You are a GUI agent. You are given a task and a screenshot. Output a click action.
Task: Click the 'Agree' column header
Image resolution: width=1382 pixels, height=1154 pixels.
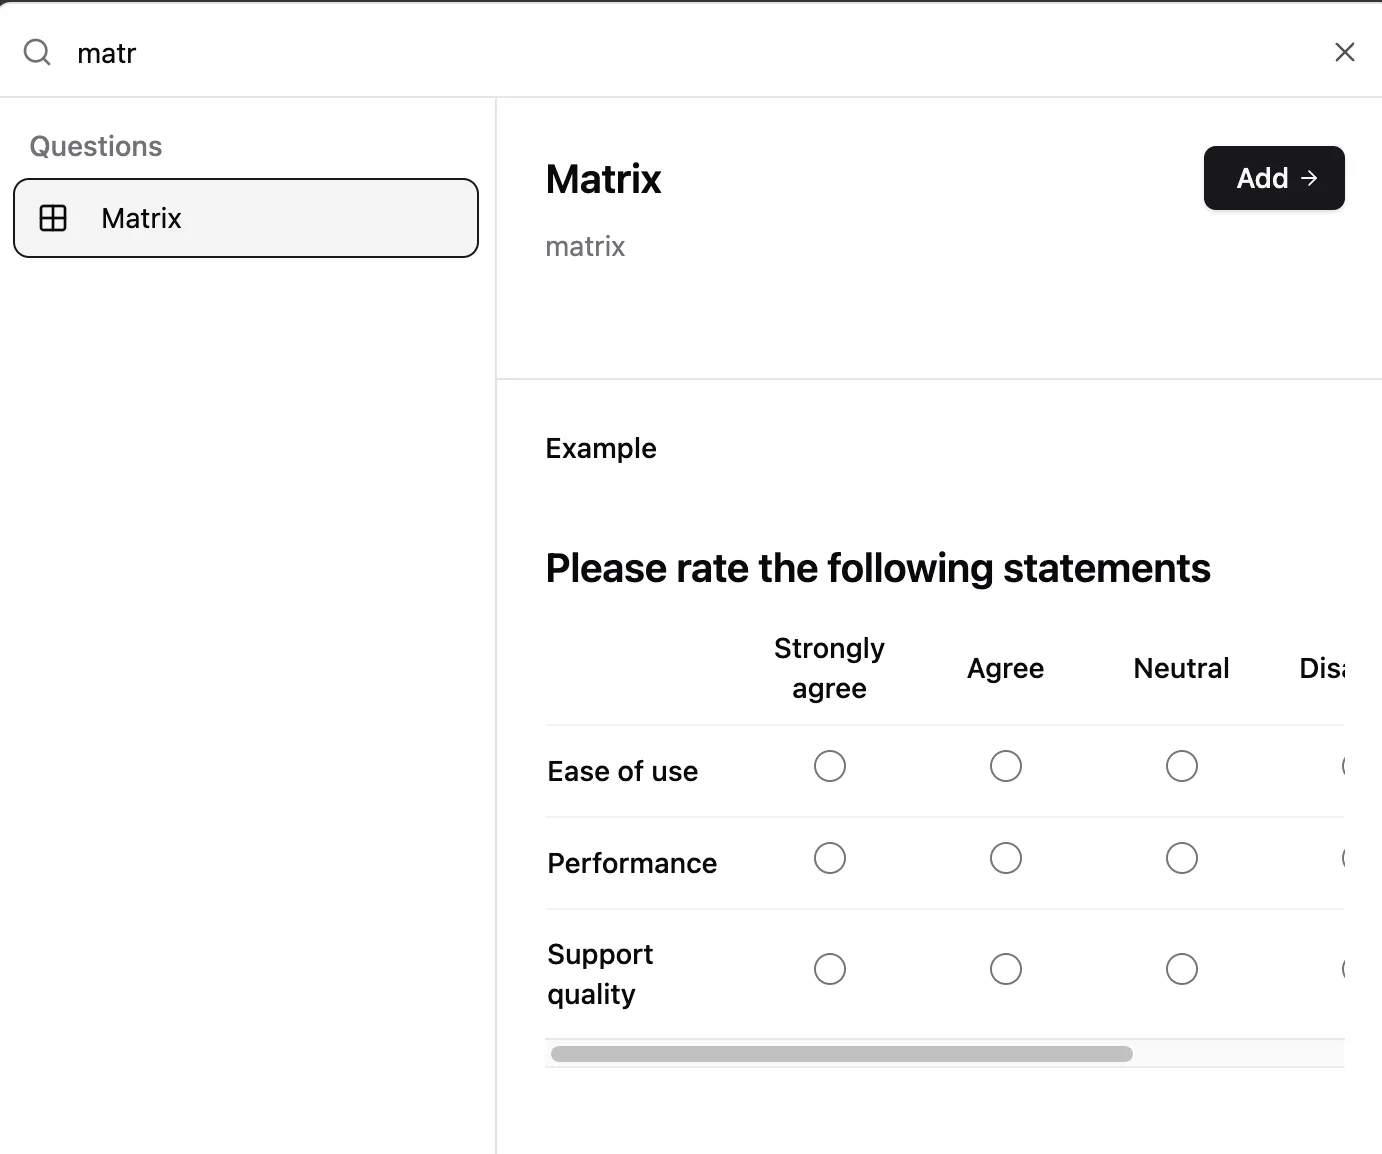(1006, 668)
